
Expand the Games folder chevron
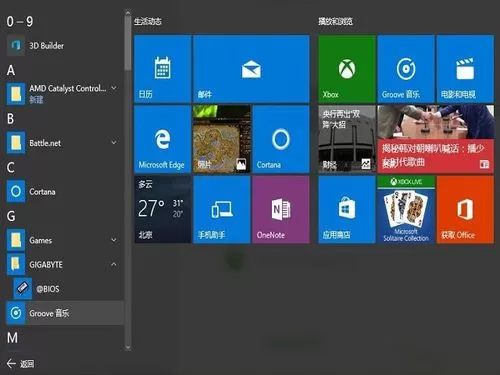pos(114,240)
